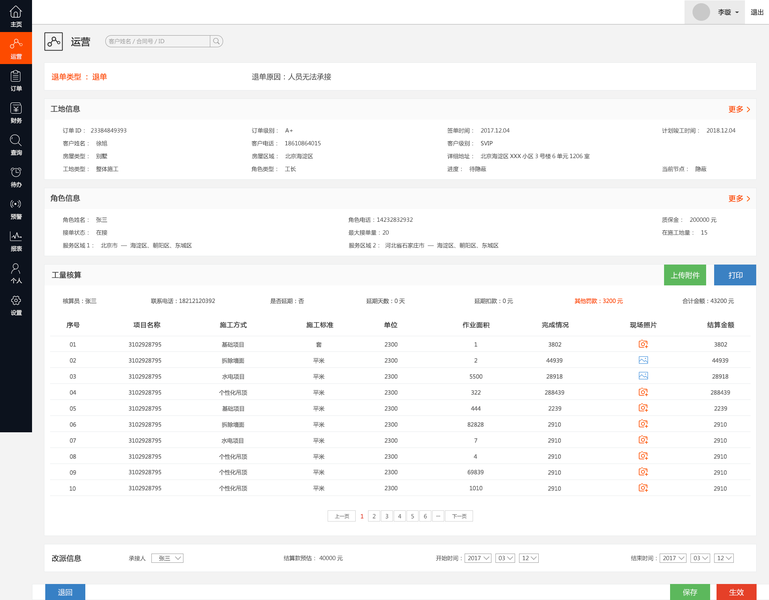The image size is (769, 600).
Task: Open the 结束时间 month 03 dropdown
Action: pyautogui.click(x=700, y=558)
